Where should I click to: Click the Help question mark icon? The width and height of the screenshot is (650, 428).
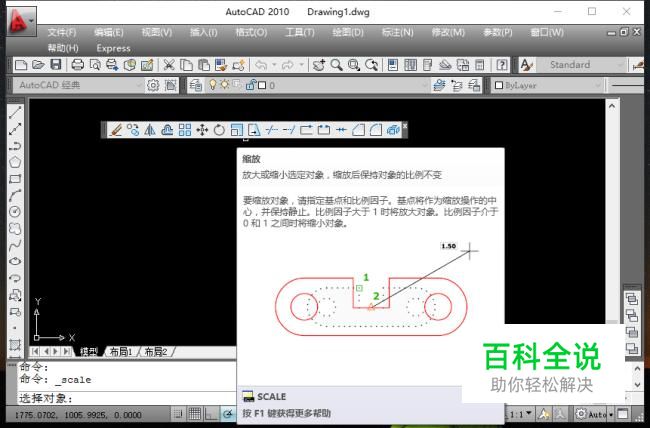pyautogui.click(x=502, y=65)
